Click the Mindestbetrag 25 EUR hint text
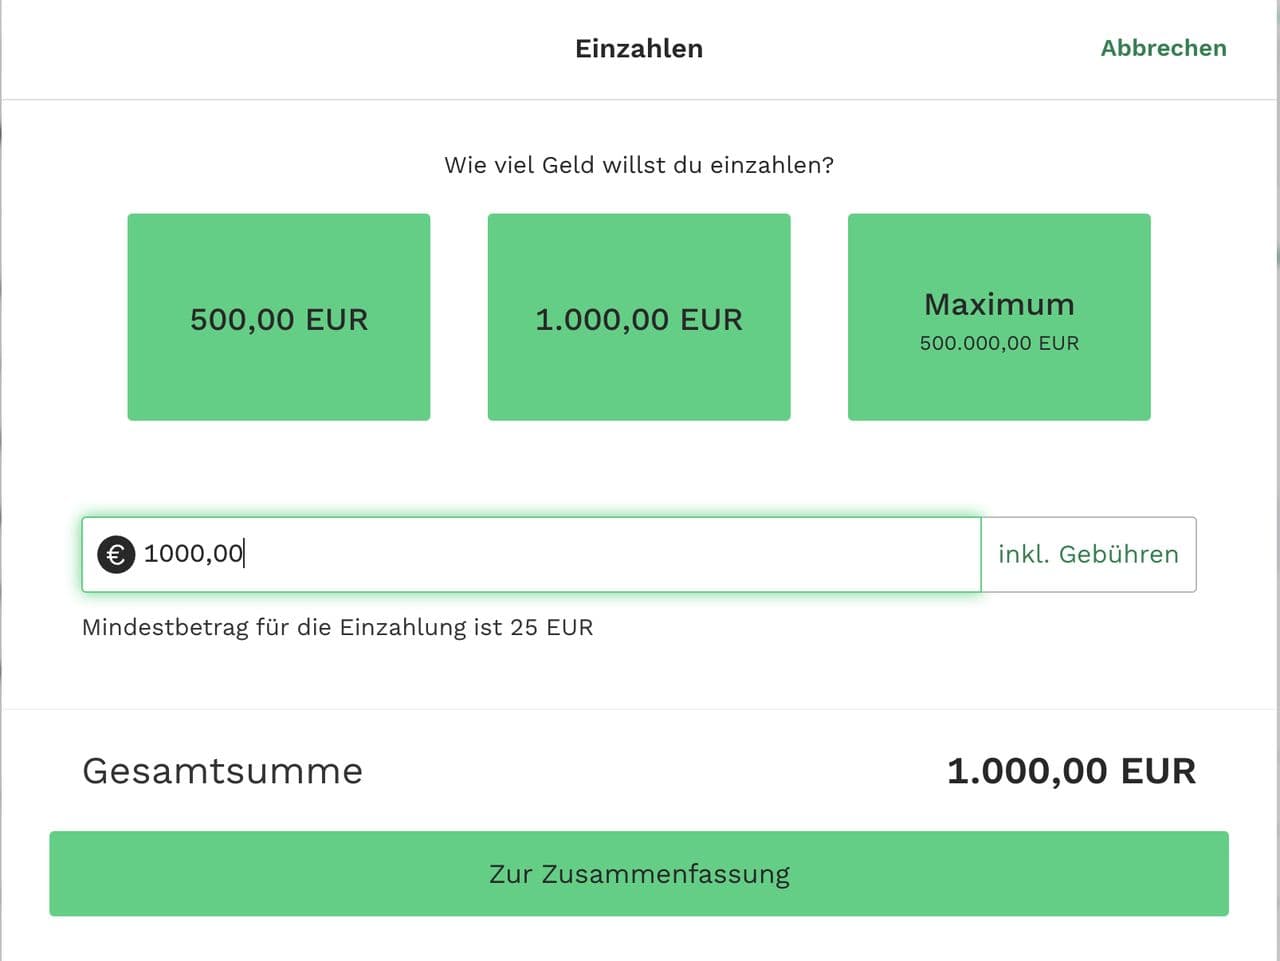1280x961 pixels. click(337, 627)
